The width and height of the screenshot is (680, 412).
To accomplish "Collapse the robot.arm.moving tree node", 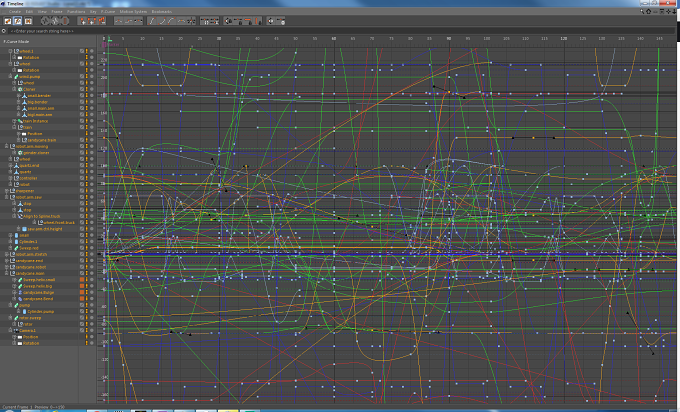I will click(x=7, y=146).
